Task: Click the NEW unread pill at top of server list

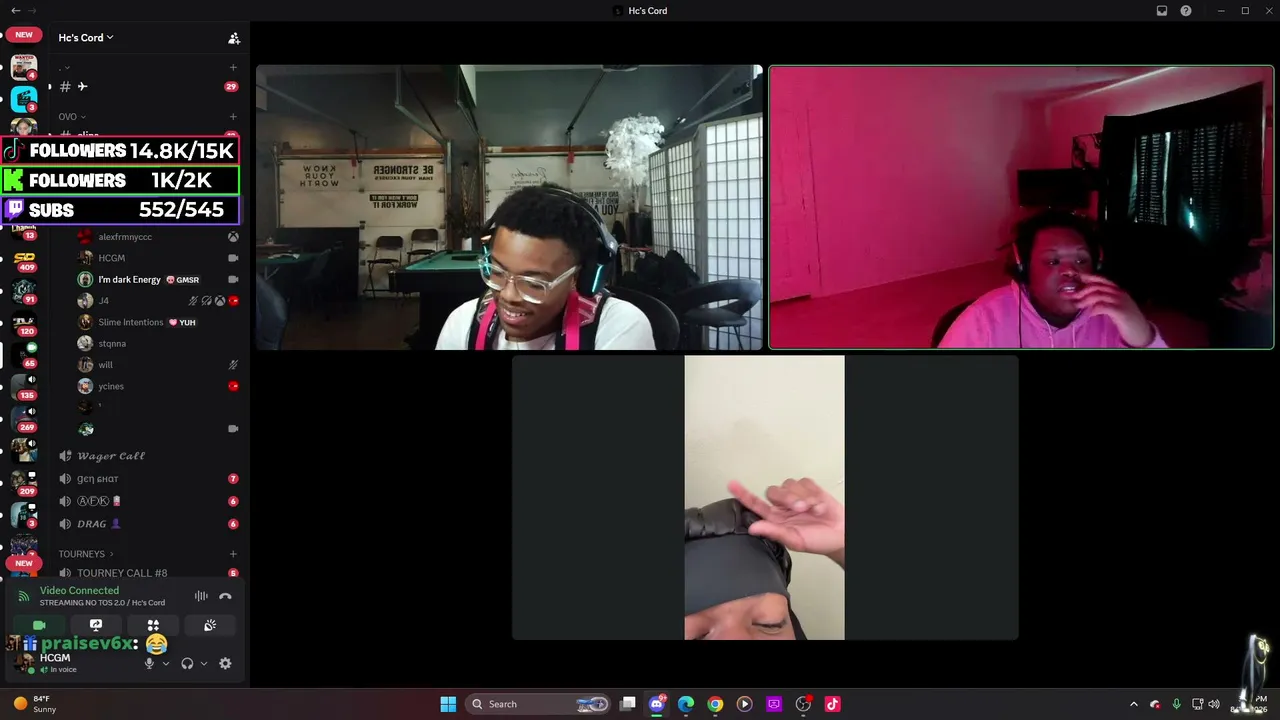Action: point(24,35)
